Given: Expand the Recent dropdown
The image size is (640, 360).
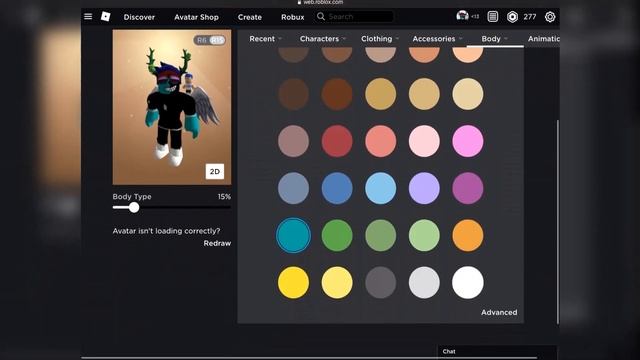Looking at the screenshot, I should 266,39.
